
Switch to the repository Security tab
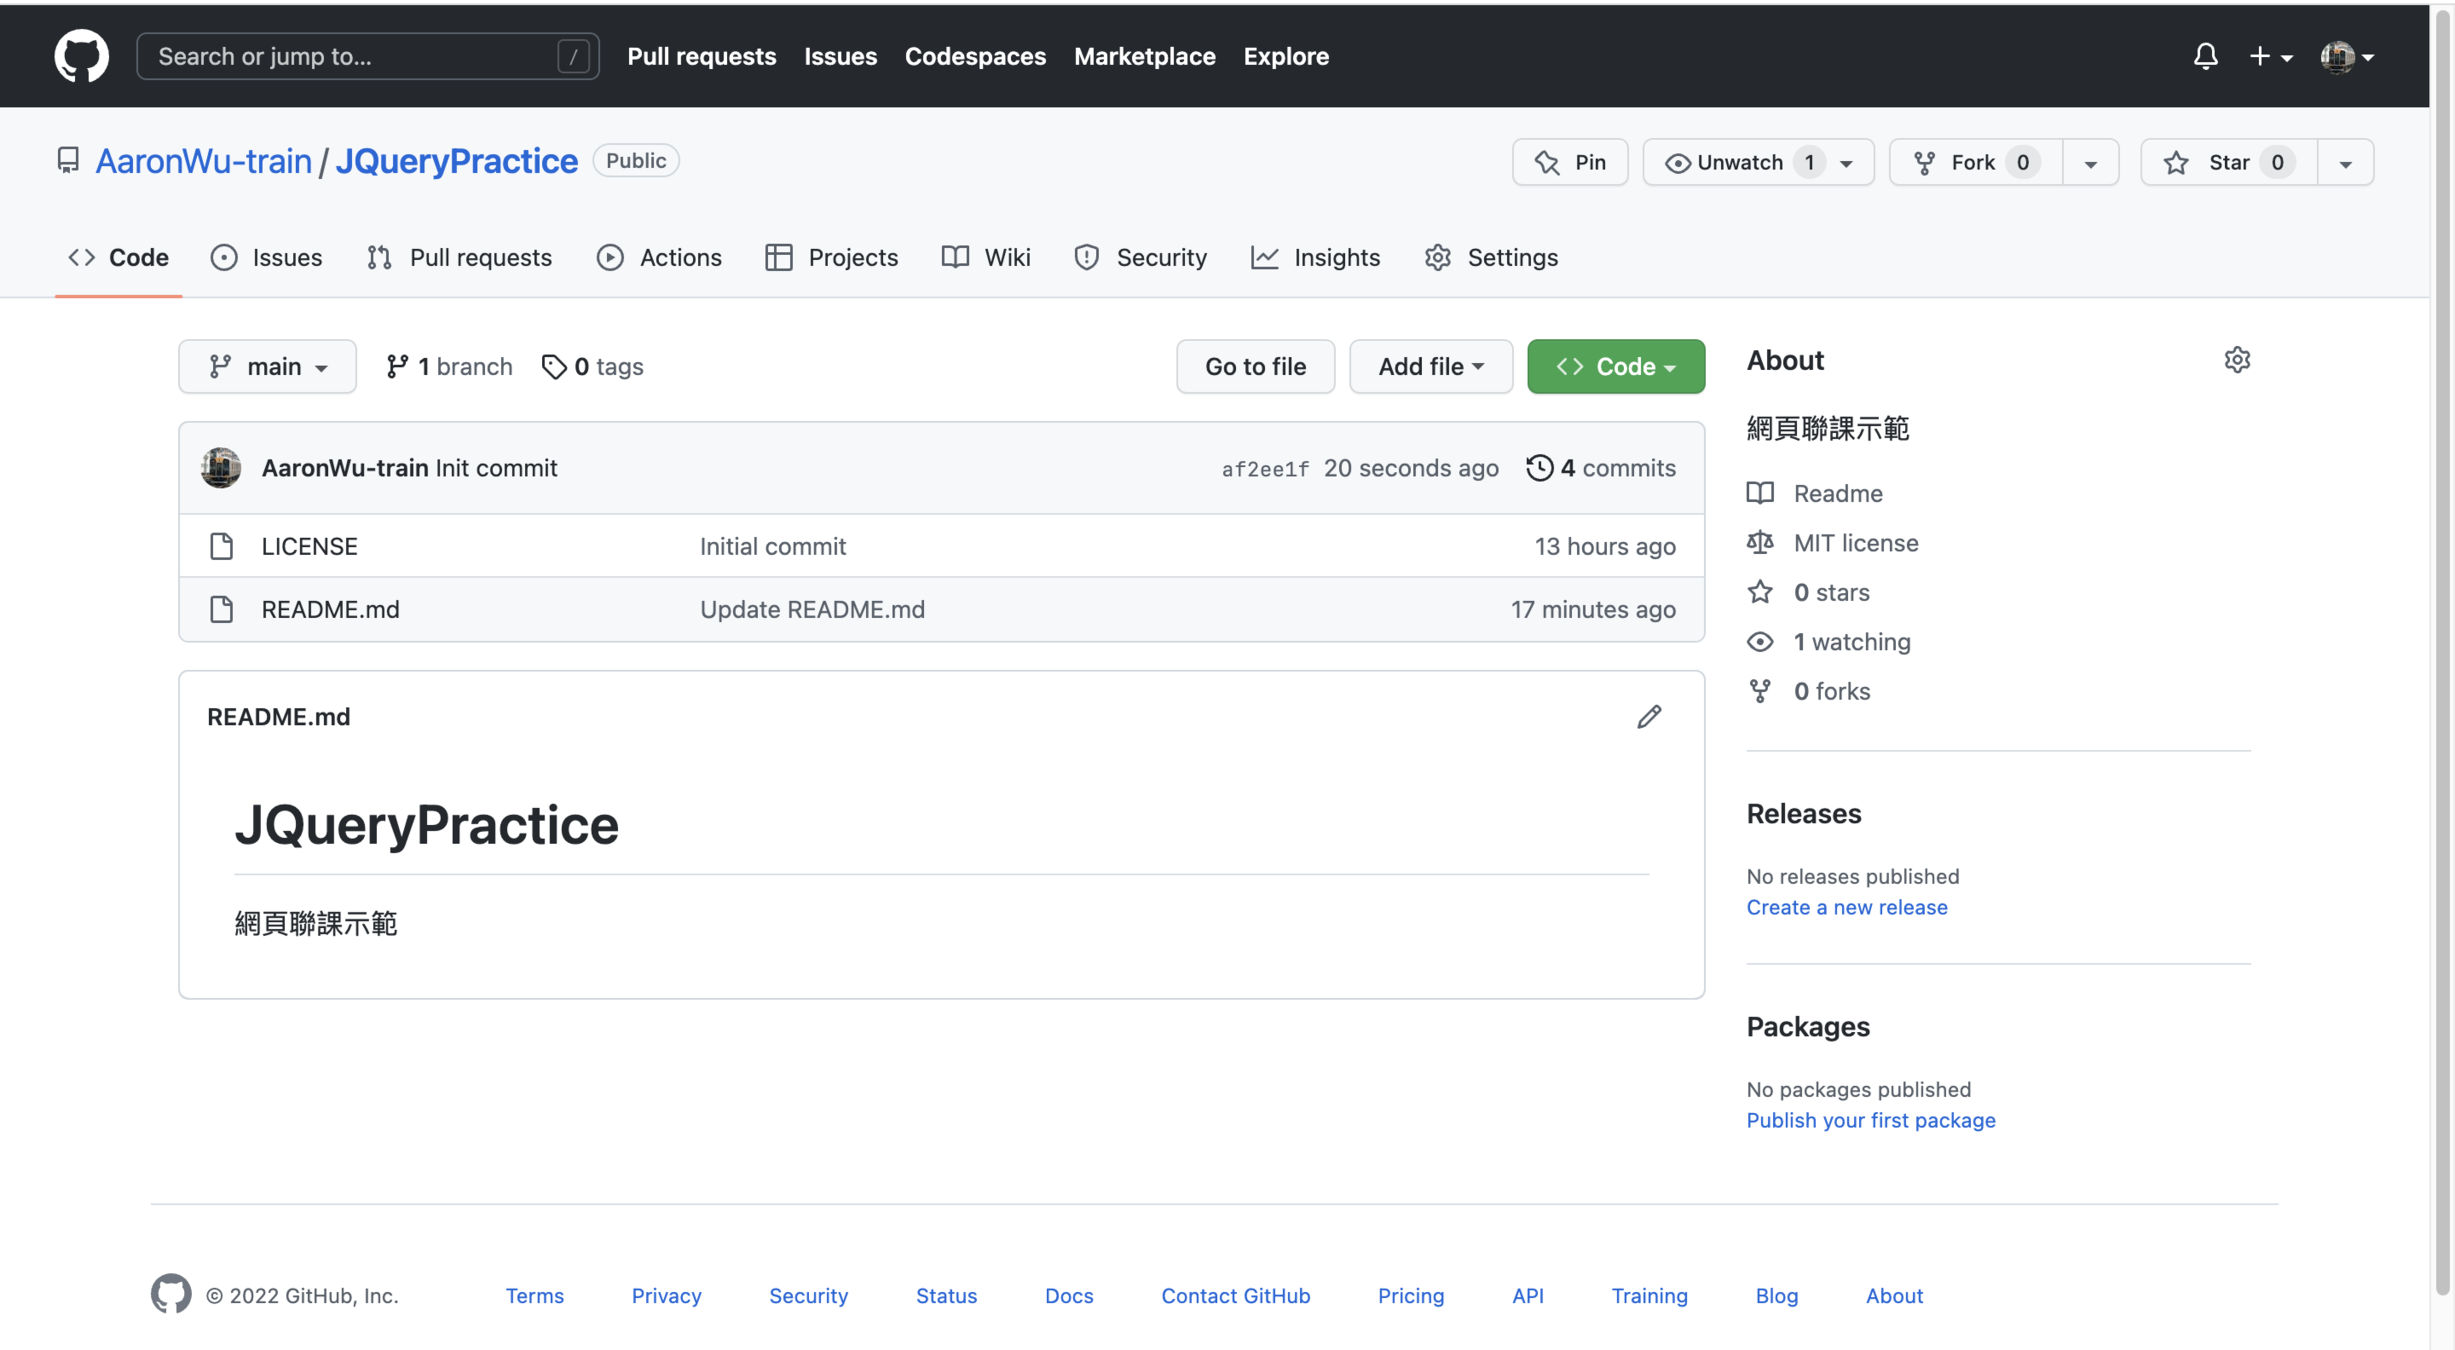pos(1140,257)
